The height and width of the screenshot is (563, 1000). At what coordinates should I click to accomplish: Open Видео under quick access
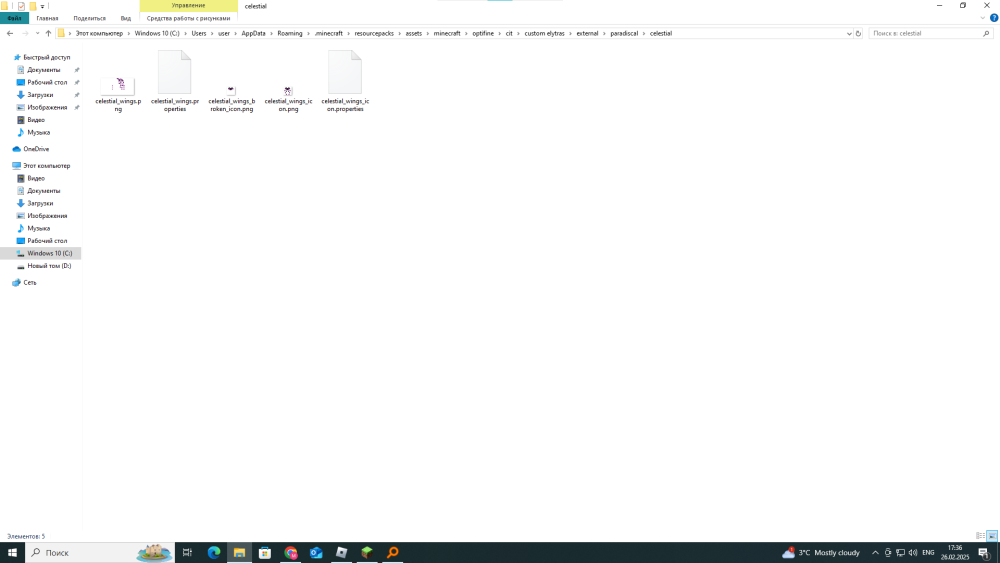pos(36,120)
